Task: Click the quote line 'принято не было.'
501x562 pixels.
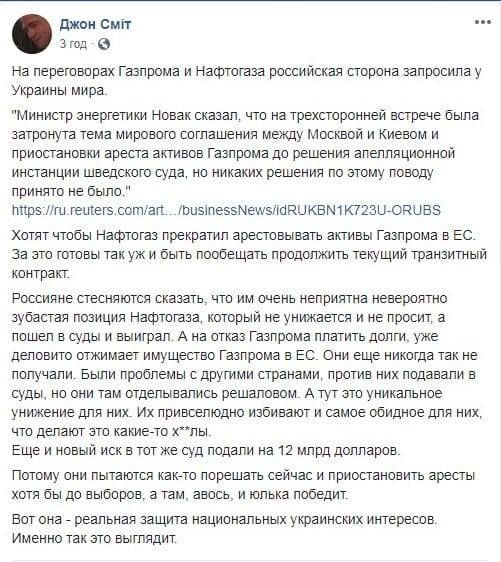Action: click(x=70, y=191)
